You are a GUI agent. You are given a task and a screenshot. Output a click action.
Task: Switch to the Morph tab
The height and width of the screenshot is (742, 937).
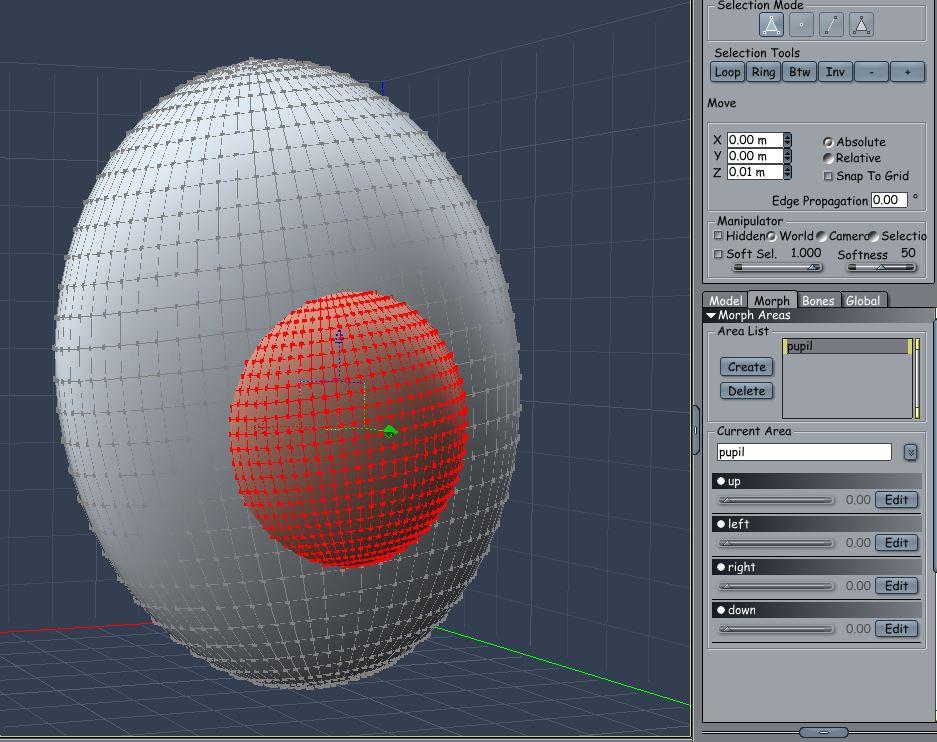click(771, 301)
